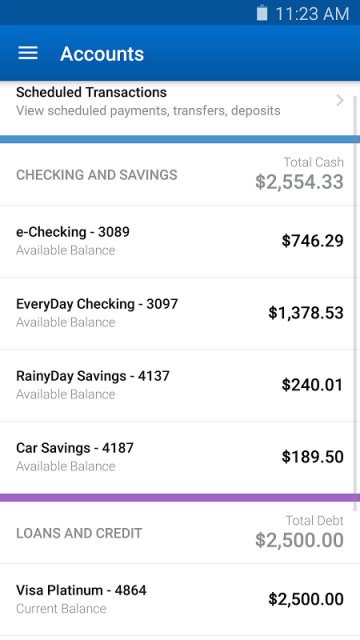This screenshot has height=640, width=360.
Task: Tap Total Debt $2,500.00 amount
Action: click(299, 540)
